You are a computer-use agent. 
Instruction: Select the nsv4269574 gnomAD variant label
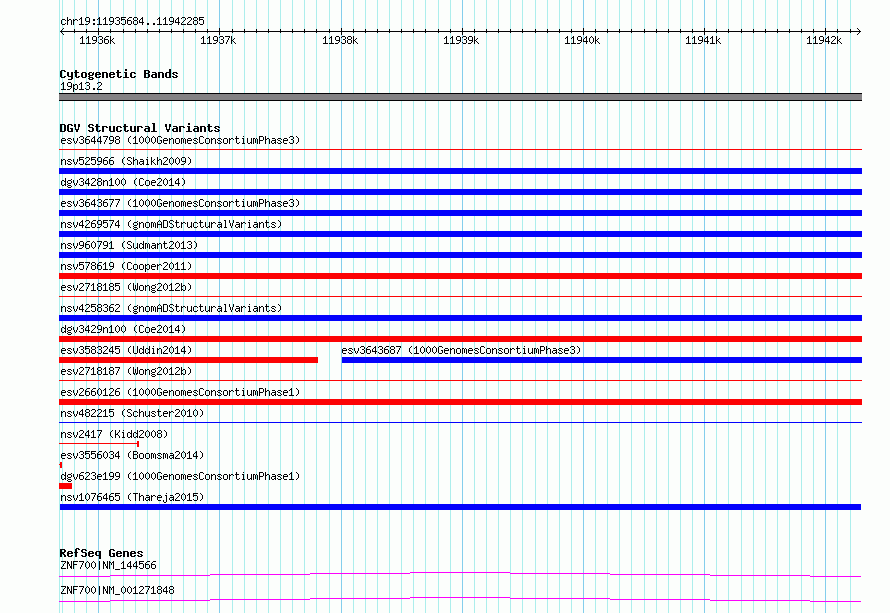[x=171, y=224]
